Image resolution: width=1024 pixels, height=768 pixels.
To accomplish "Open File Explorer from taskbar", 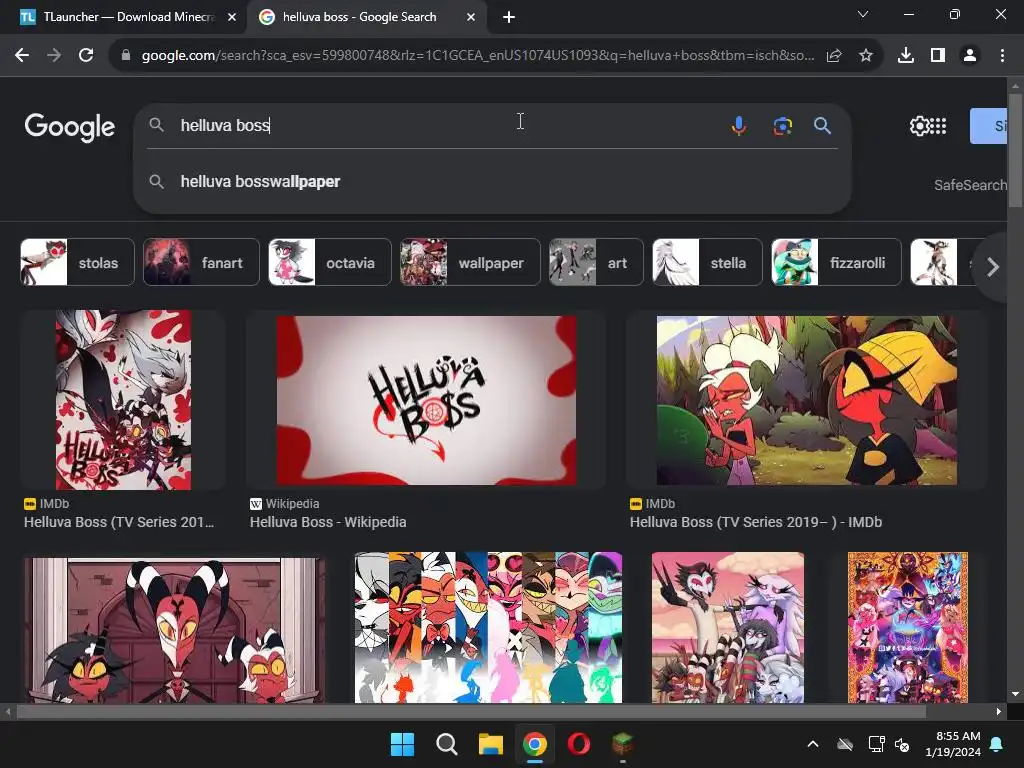I will [490, 744].
